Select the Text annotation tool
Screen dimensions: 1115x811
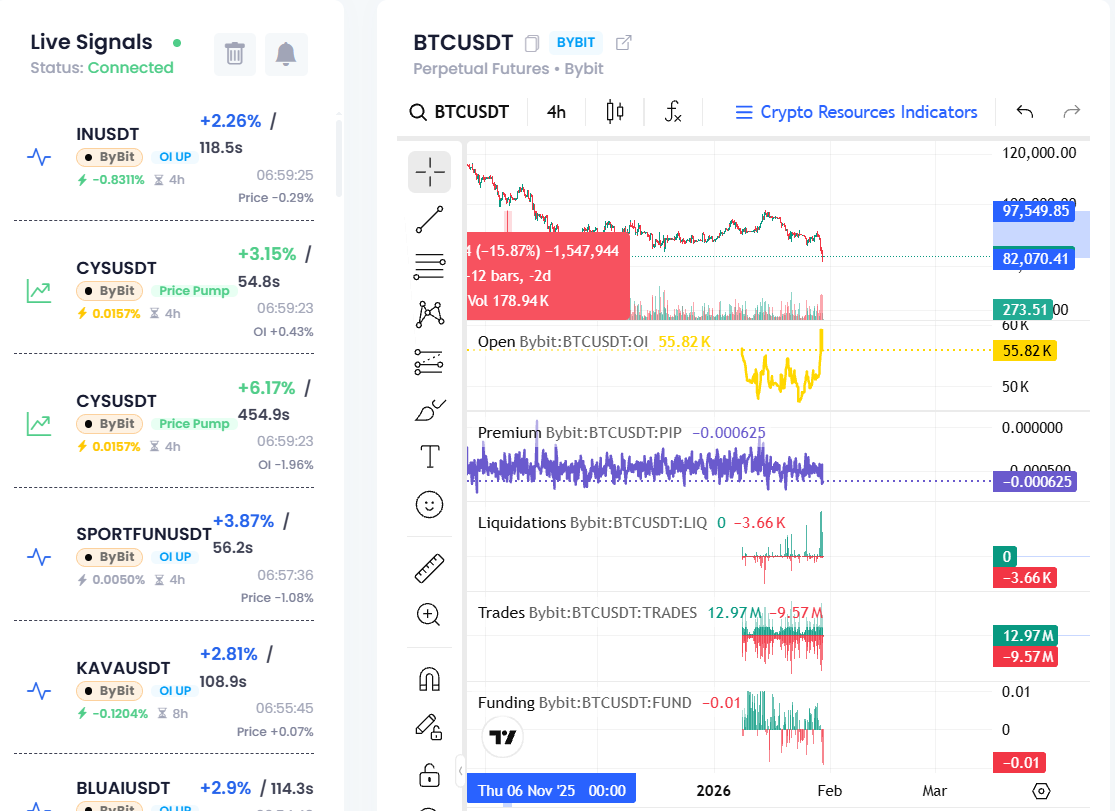click(430, 457)
